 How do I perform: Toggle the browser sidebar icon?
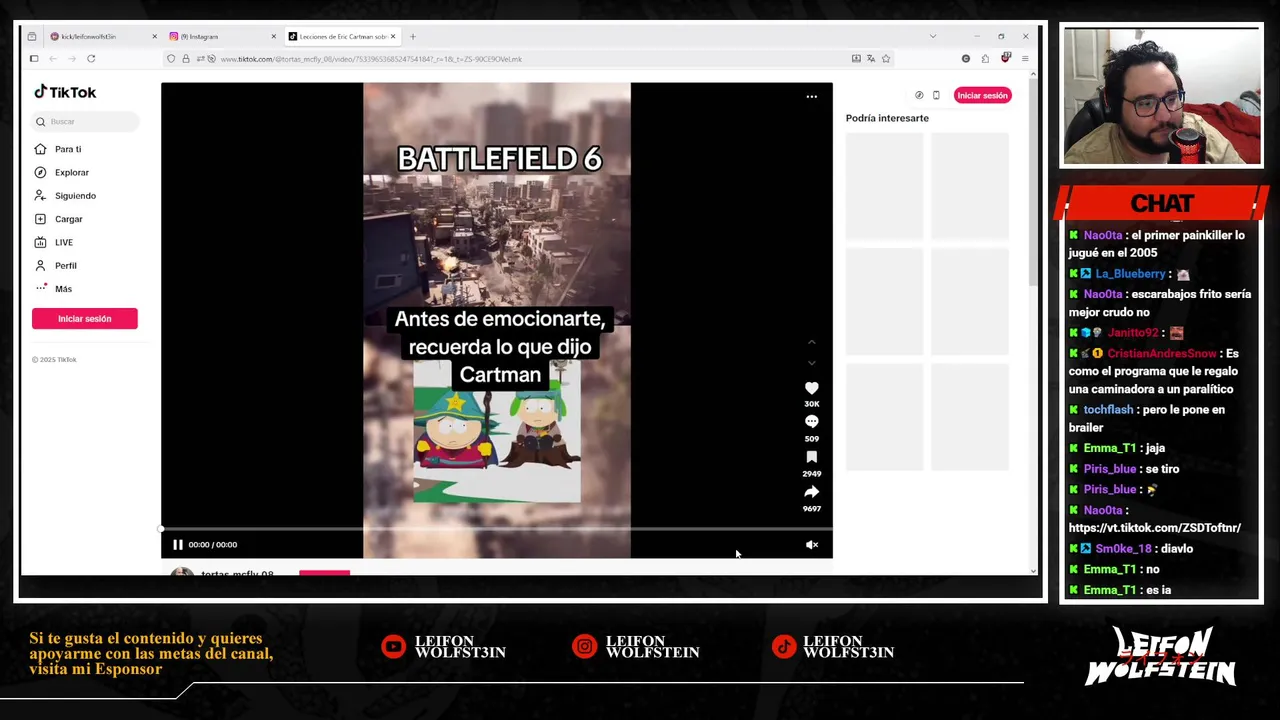click(34, 59)
